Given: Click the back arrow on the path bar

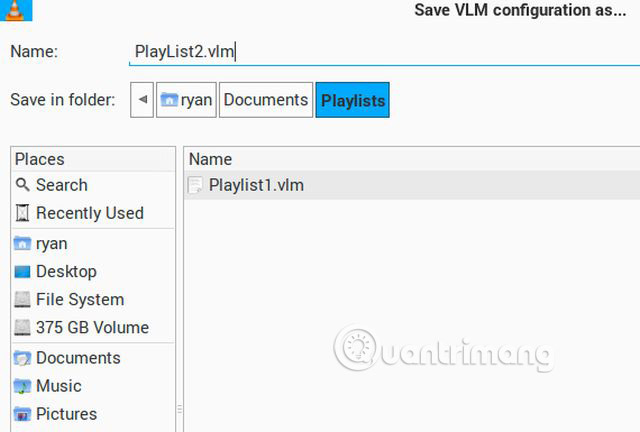Looking at the screenshot, I should pos(143,100).
